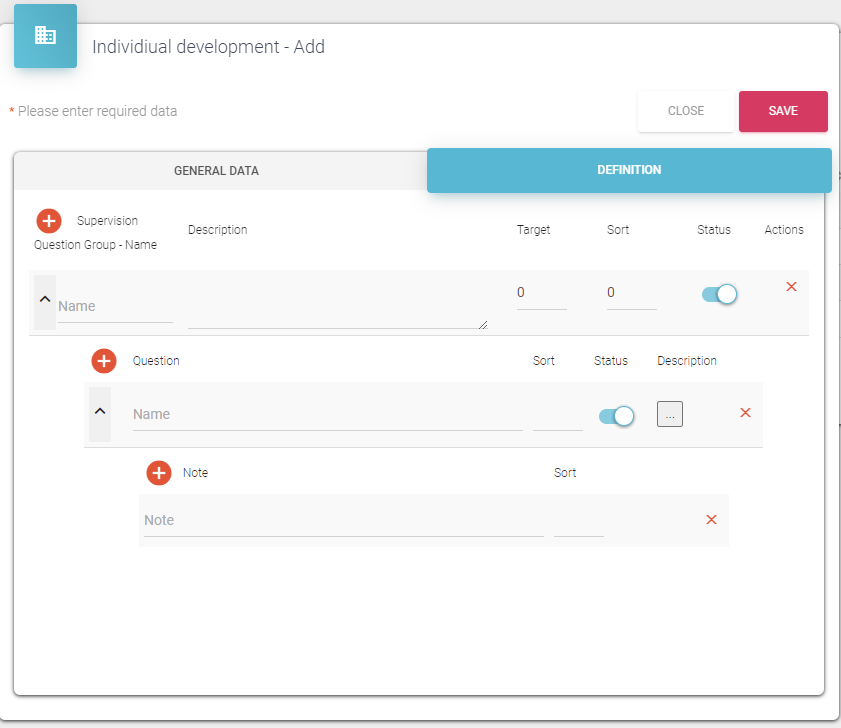Remove the question row with red X
The width and height of the screenshot is (841, 728).
coord(745,413)
